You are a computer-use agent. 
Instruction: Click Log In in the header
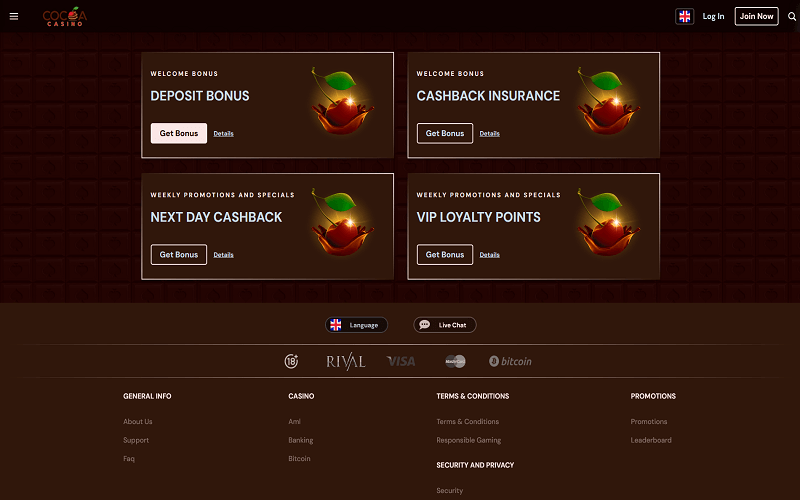(713, 16)
